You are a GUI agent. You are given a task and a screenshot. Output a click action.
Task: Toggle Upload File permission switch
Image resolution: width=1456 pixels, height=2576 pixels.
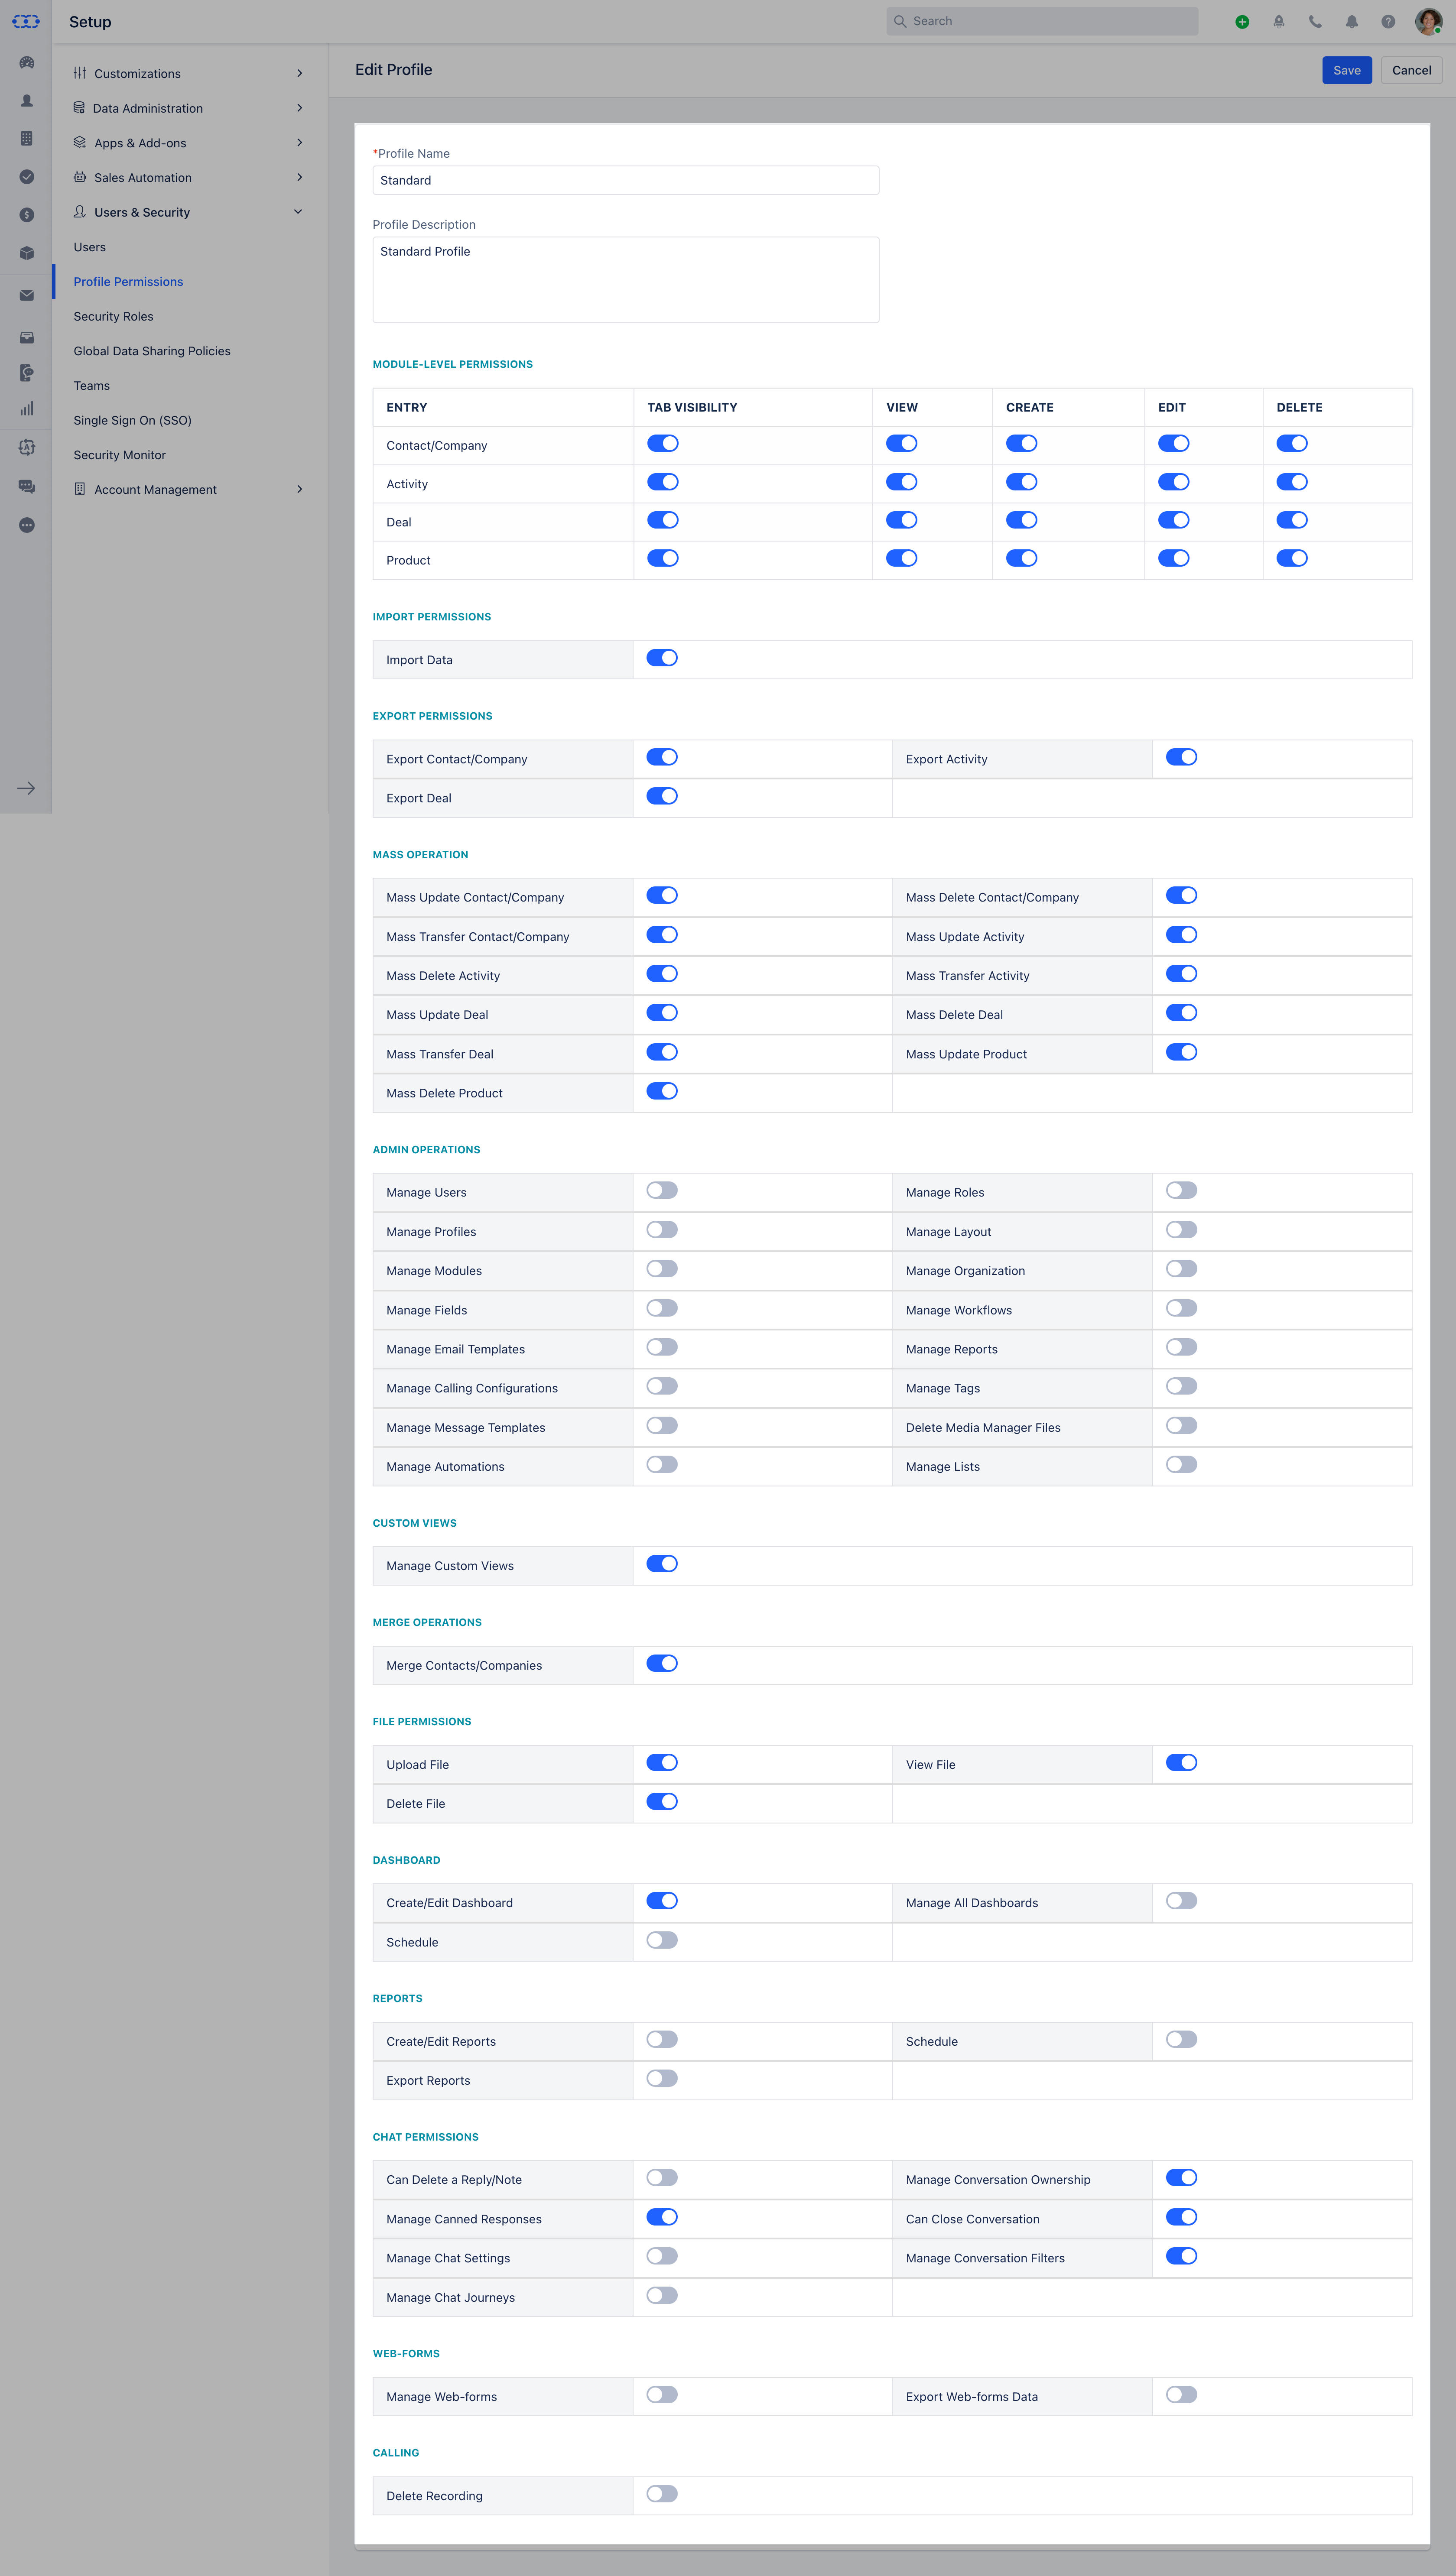pos(662,1762)
